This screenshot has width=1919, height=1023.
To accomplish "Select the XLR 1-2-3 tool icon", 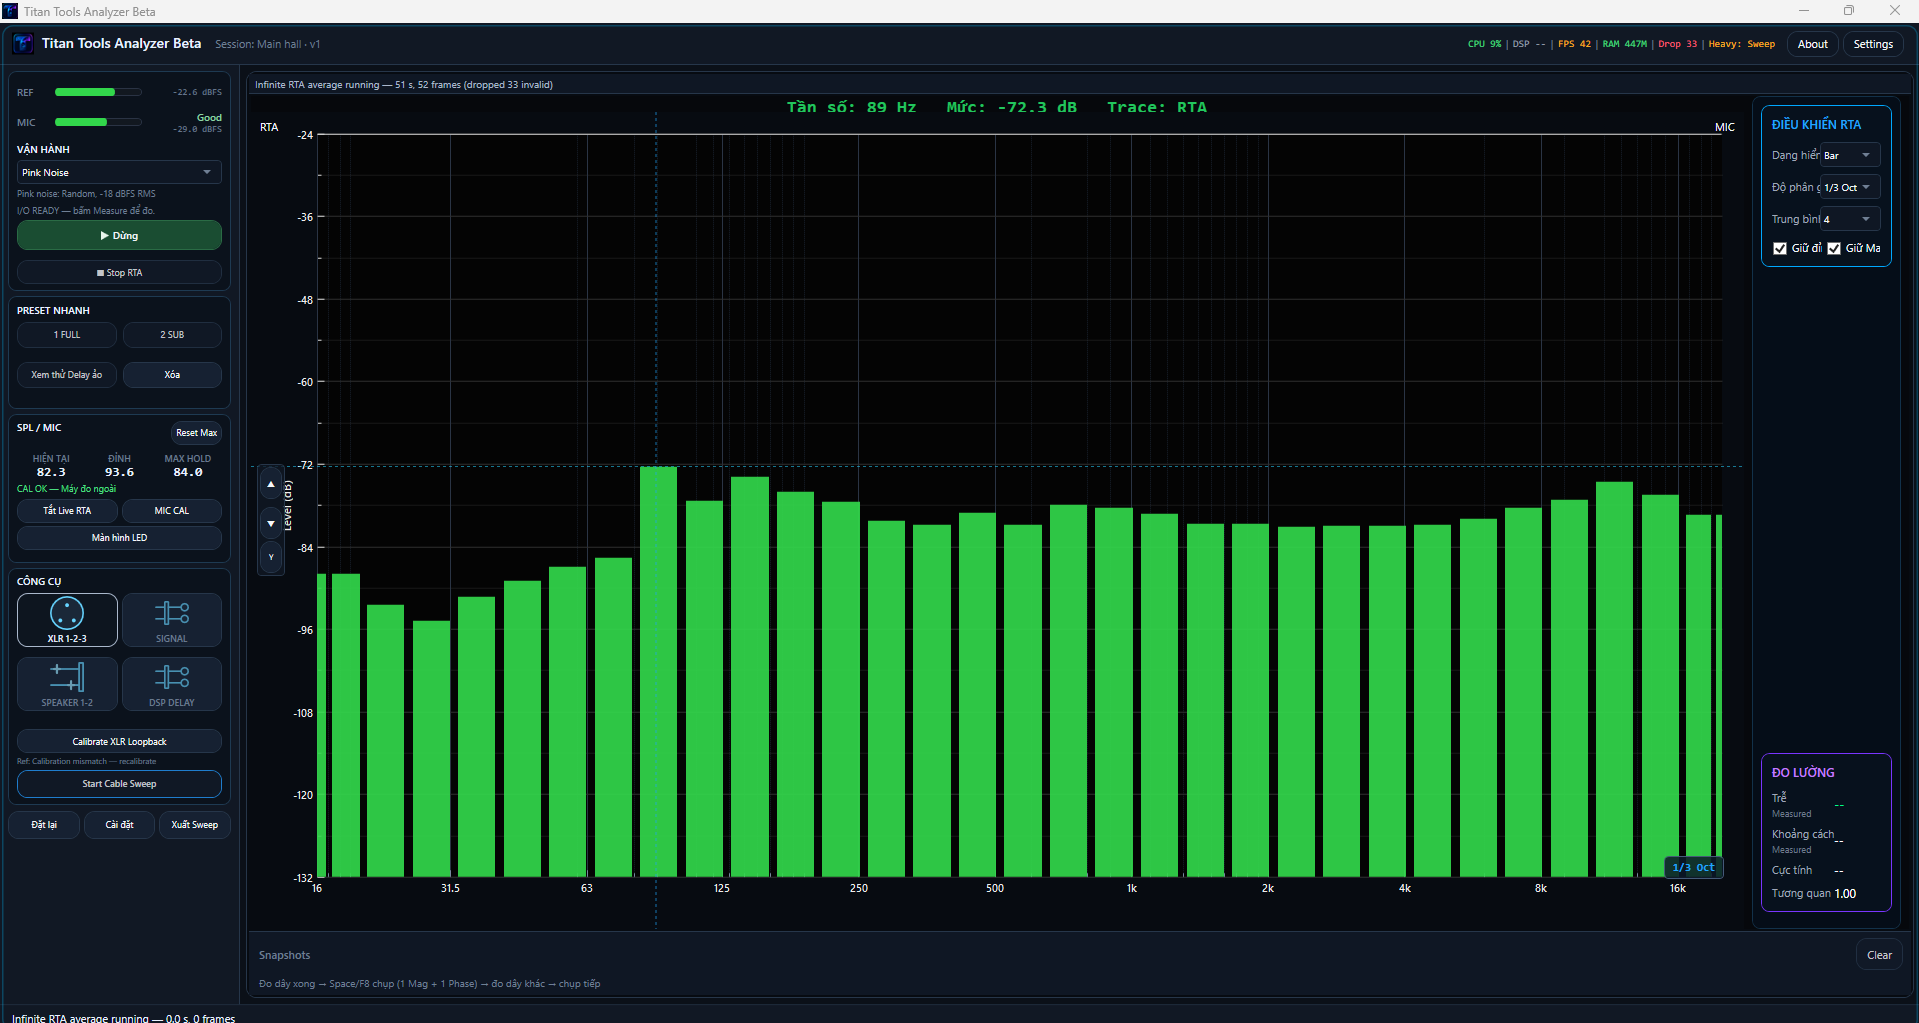I will pos(67,620).
